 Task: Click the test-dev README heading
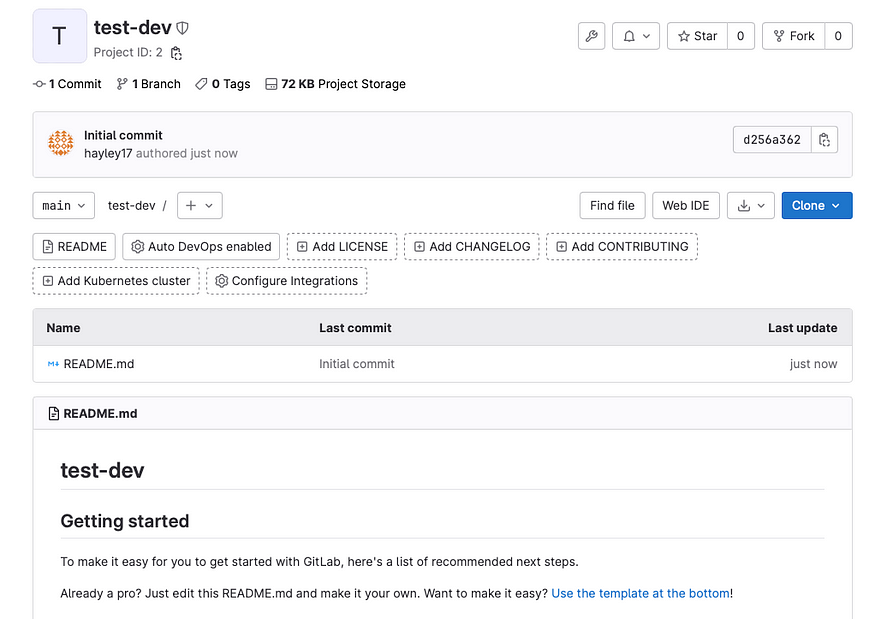(102, 471)
